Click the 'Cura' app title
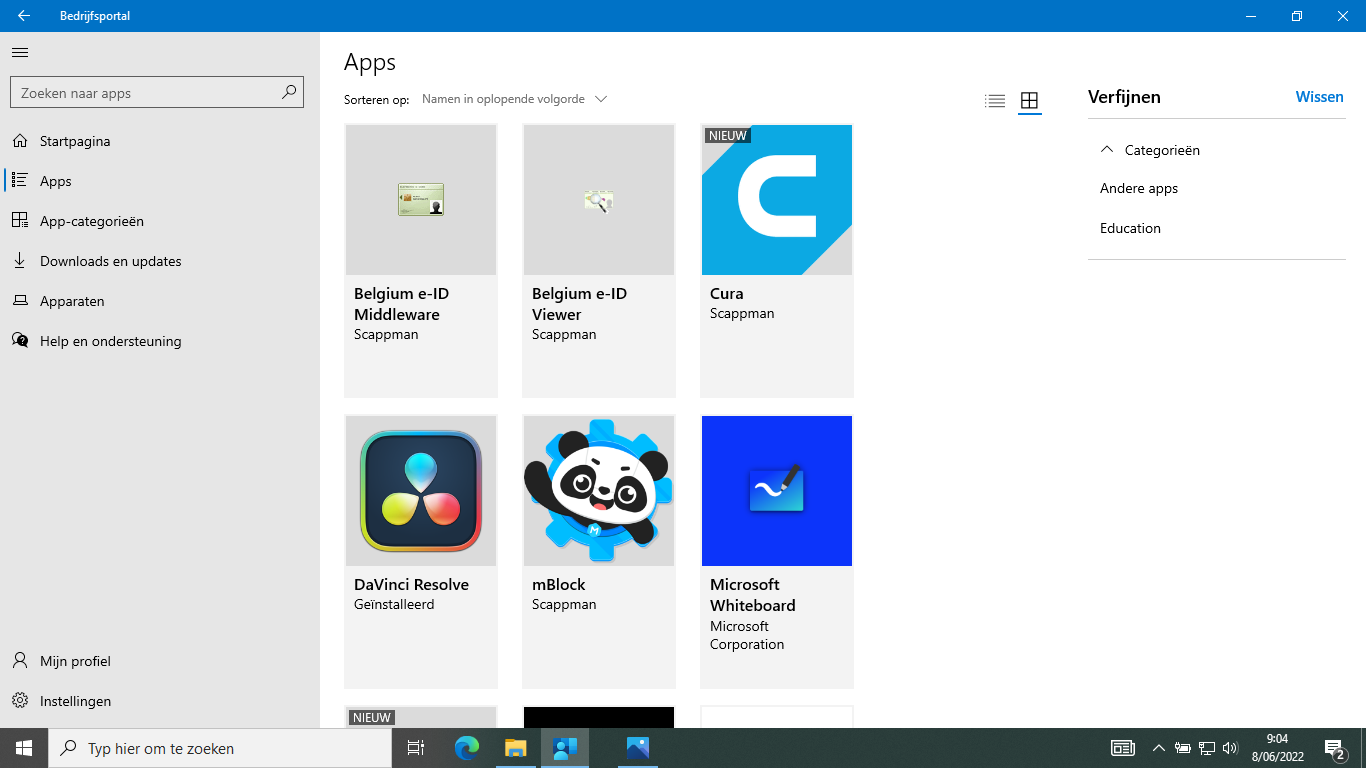 727,294
